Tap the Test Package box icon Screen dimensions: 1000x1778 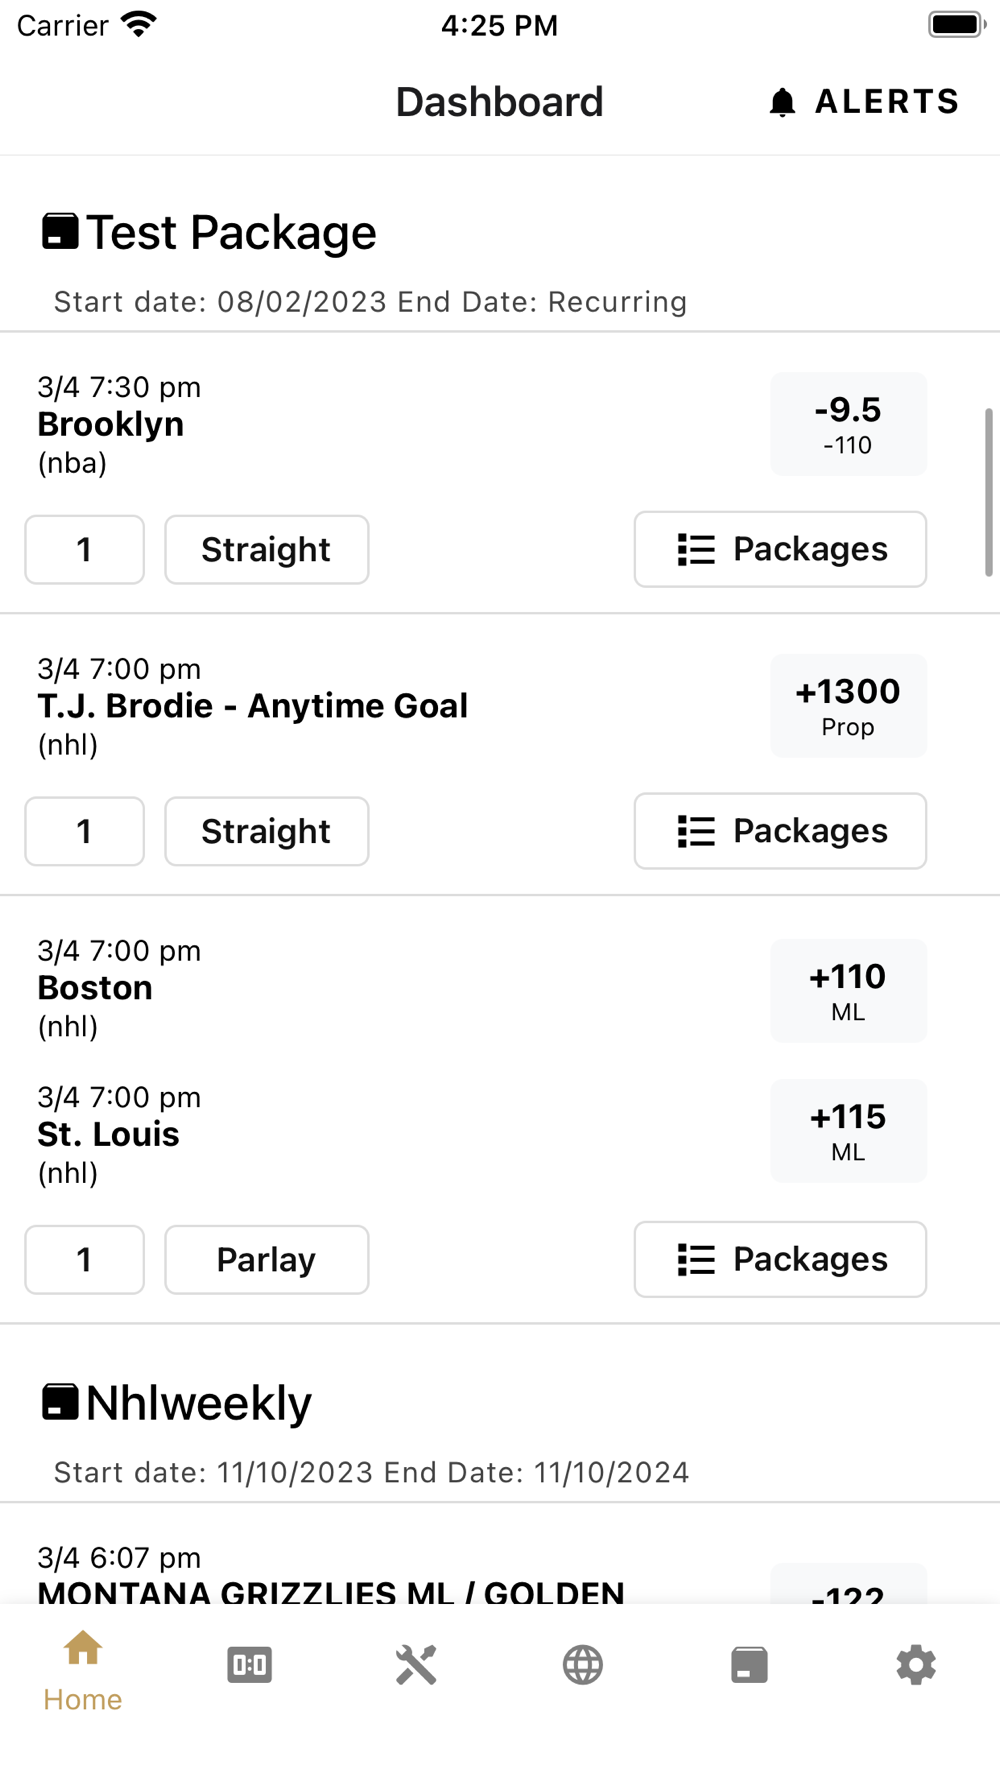(60, 232)
